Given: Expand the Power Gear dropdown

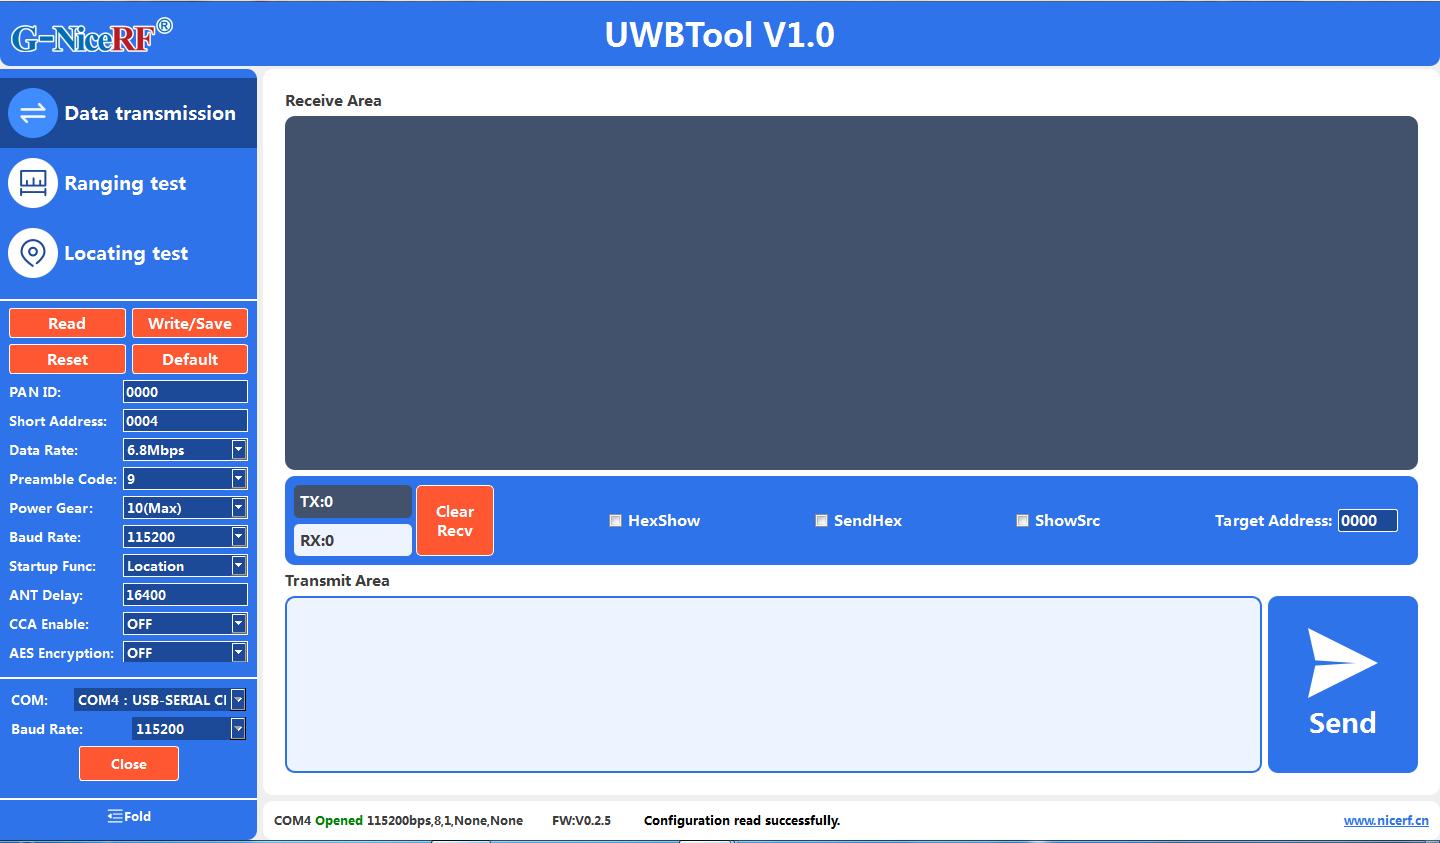Looking at the screenshot, I should (185, 508).
